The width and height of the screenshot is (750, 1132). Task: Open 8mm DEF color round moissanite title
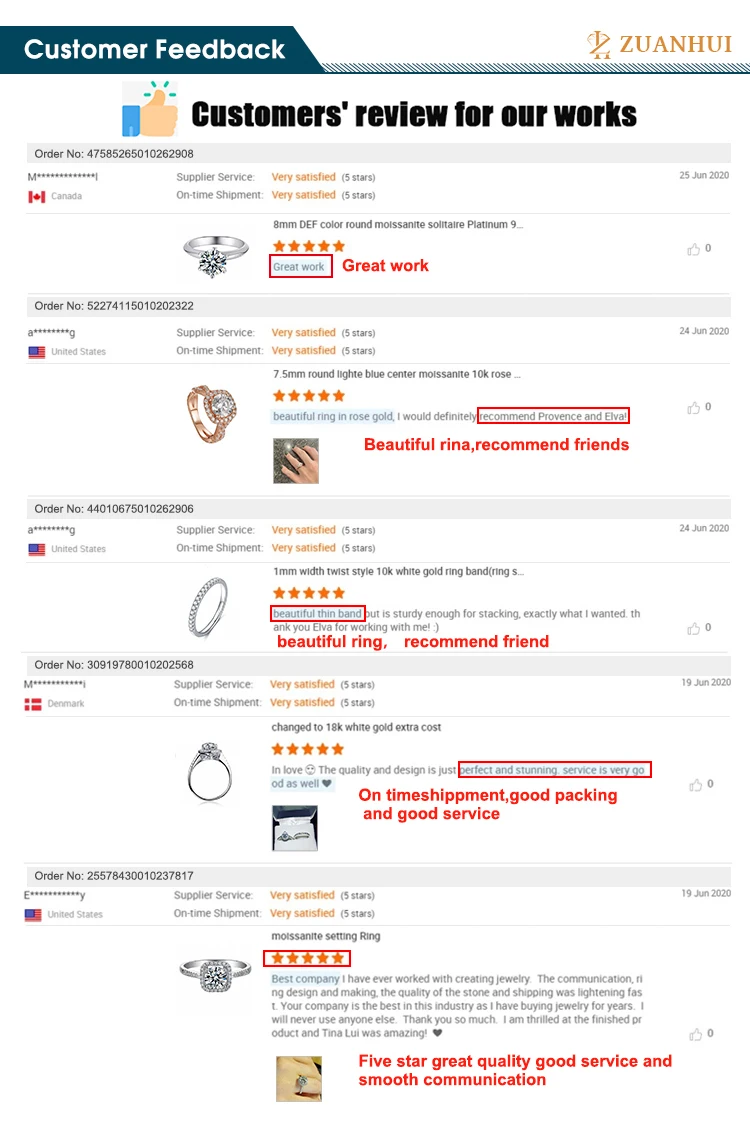point(397,225)
